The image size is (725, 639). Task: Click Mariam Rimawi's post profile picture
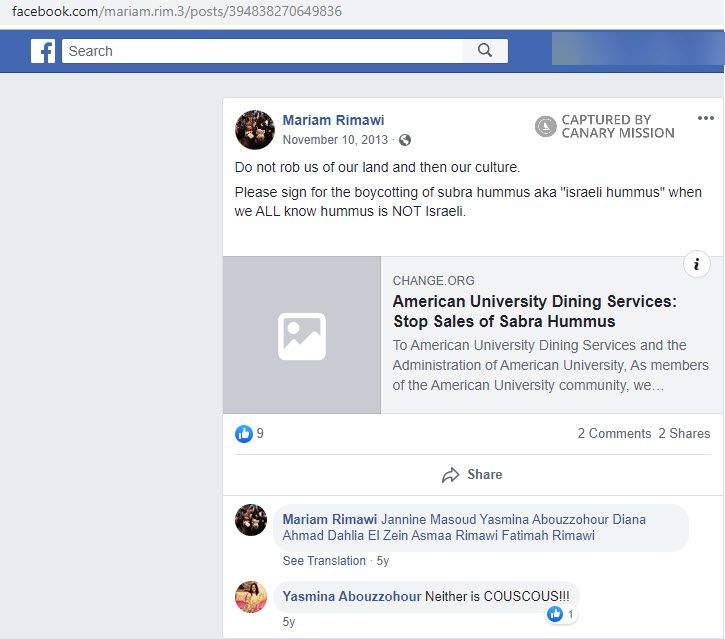point(254,130)
